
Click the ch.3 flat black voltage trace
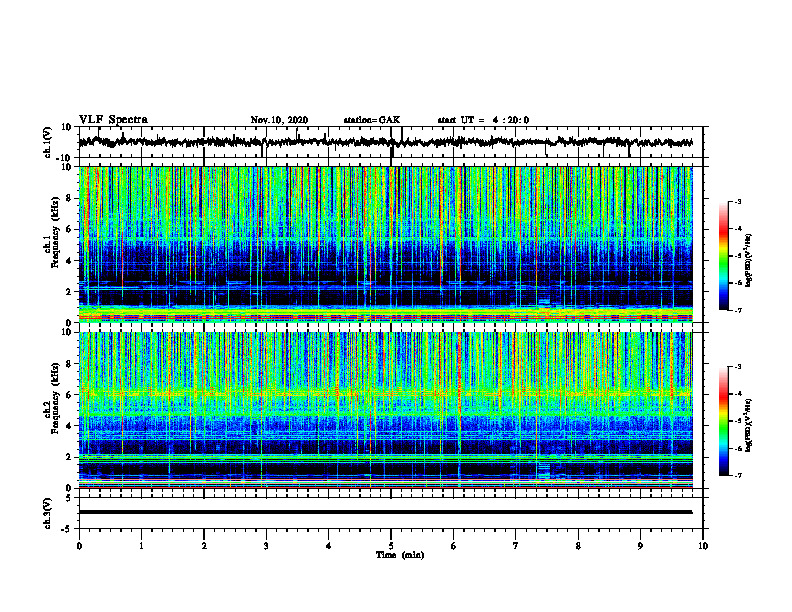(x=385, y=512)
